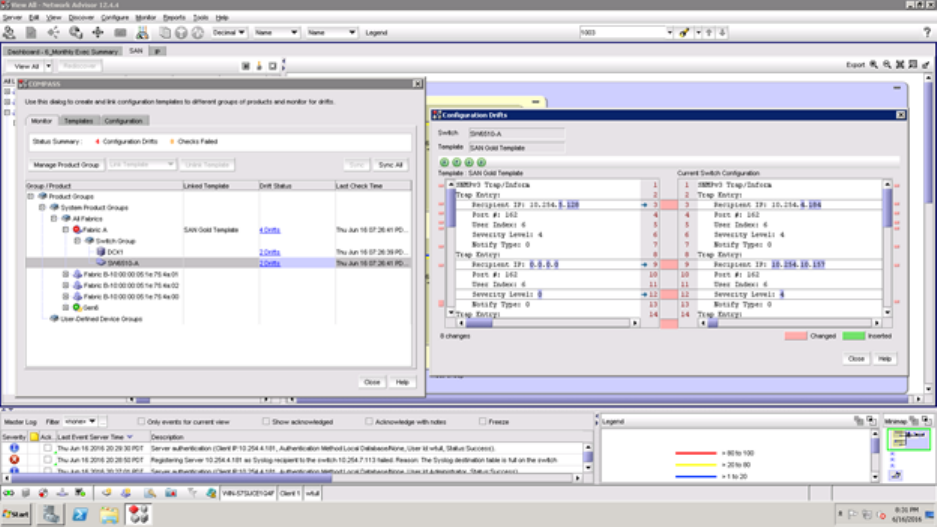
Task: Select the SN6510-A switch row
Action: coord(122,263)
